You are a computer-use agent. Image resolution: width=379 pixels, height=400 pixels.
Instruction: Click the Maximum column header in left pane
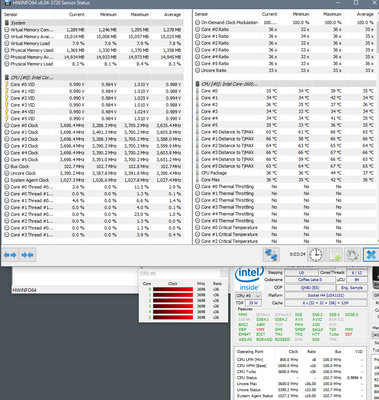(139, 15)
